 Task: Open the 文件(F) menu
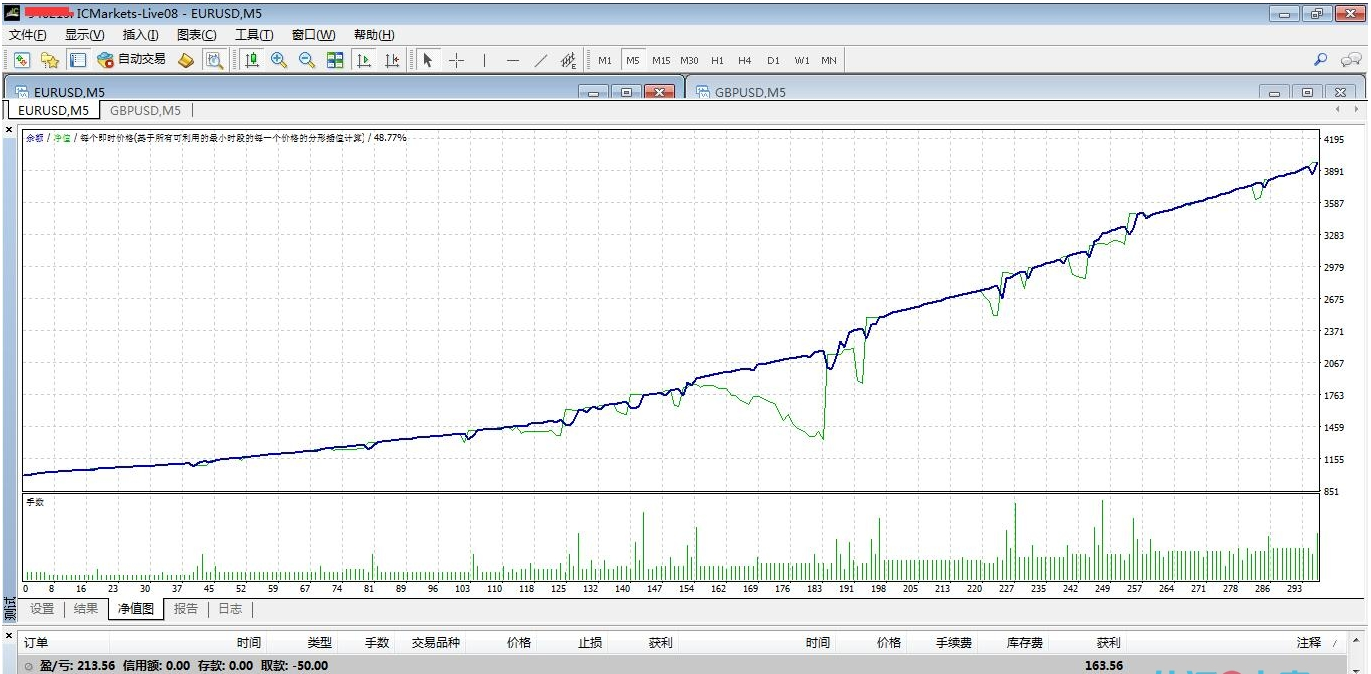point(27,35)
